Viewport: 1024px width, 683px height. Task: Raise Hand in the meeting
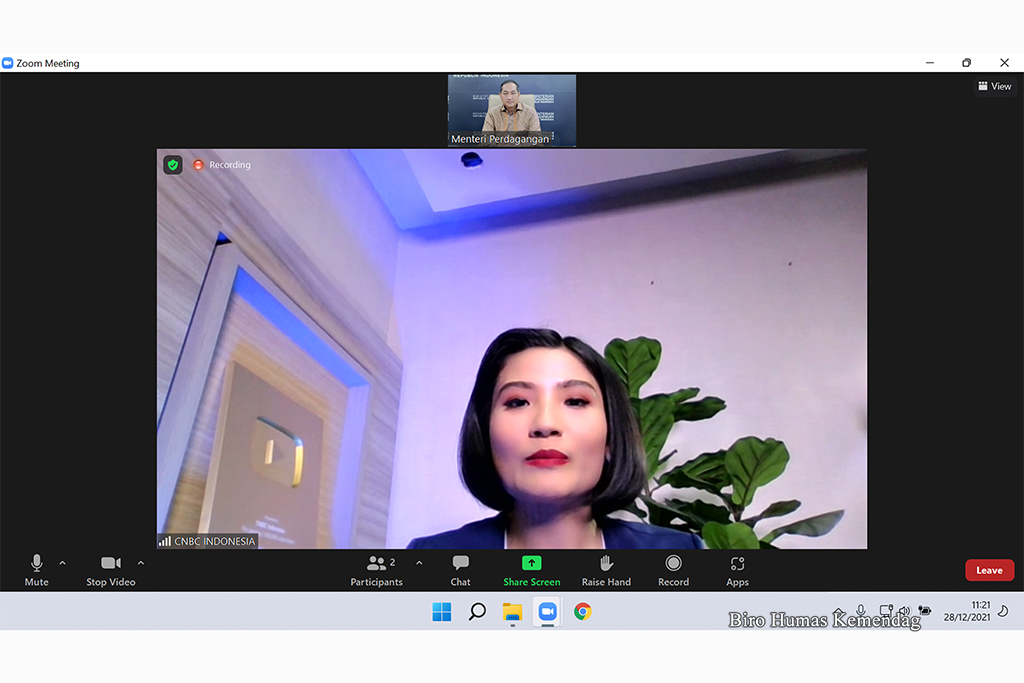[606, 568]
